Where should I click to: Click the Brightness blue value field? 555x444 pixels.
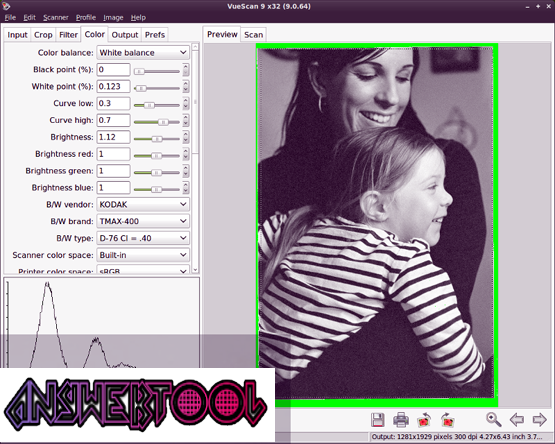tap(113, 188)
